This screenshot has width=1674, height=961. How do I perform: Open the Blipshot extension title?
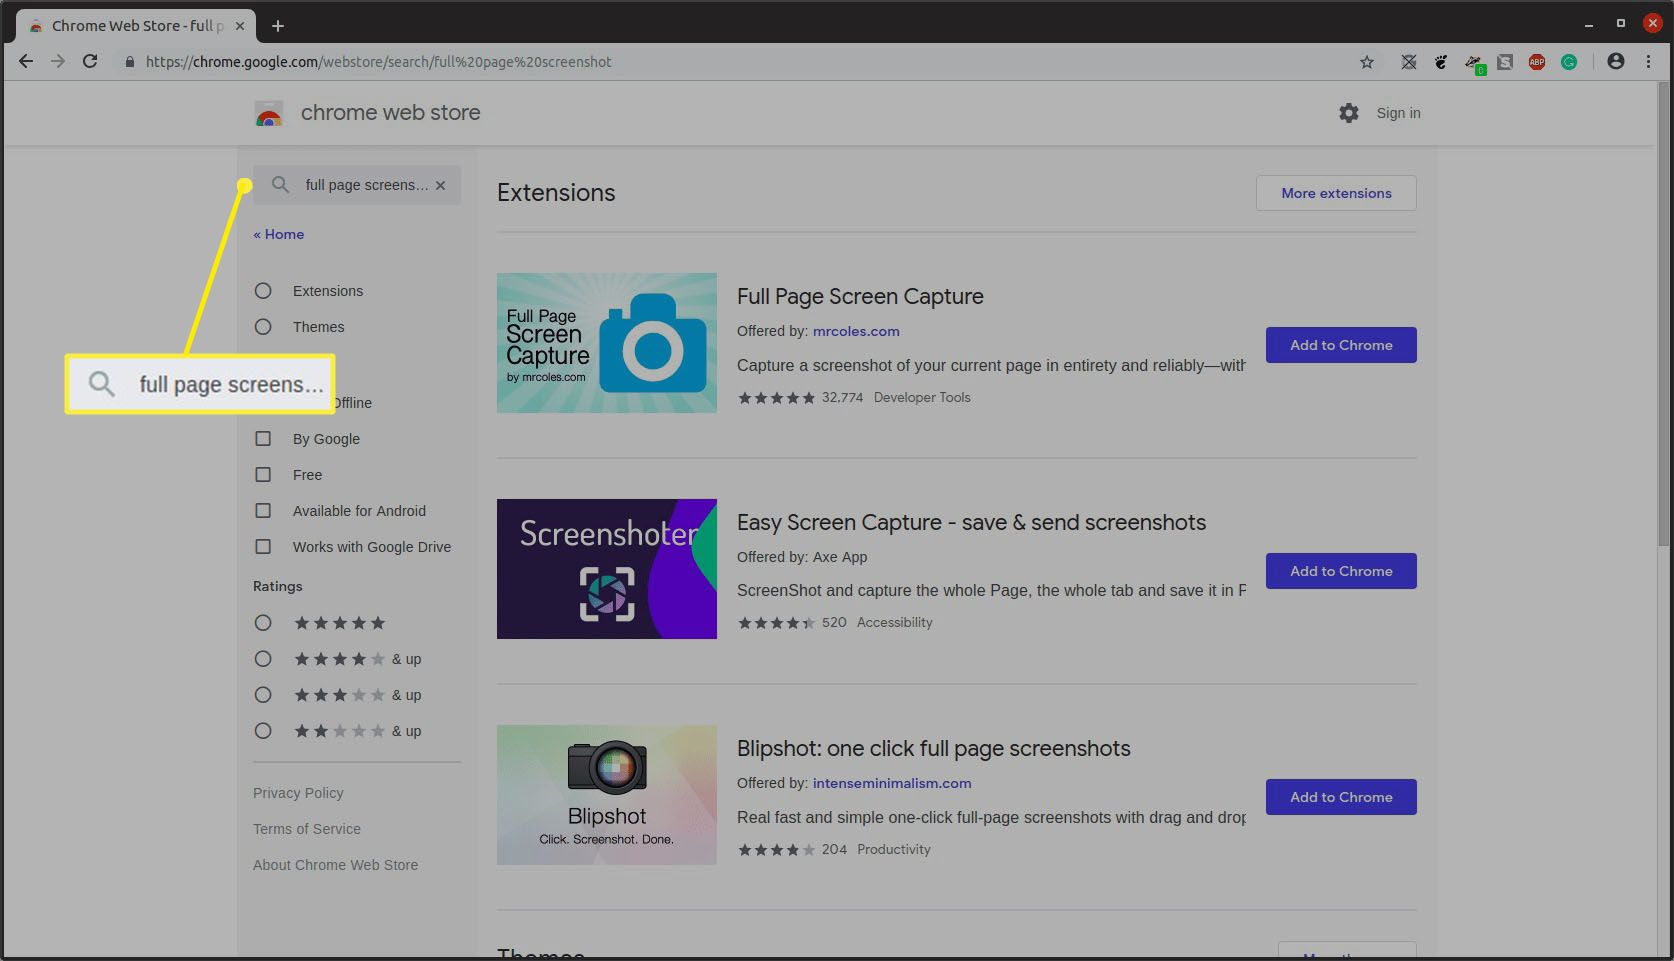tap(933, 748)
